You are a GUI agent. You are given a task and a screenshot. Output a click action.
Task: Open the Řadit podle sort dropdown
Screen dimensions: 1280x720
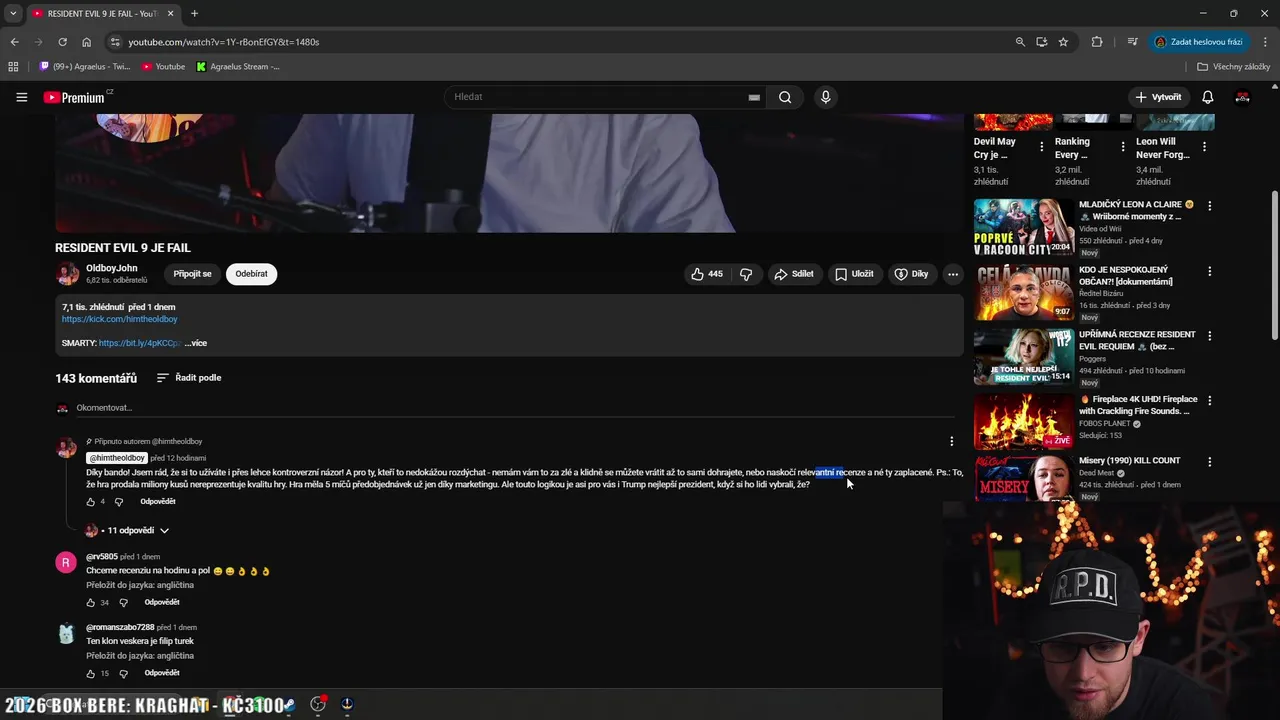(x=189, y=378)
